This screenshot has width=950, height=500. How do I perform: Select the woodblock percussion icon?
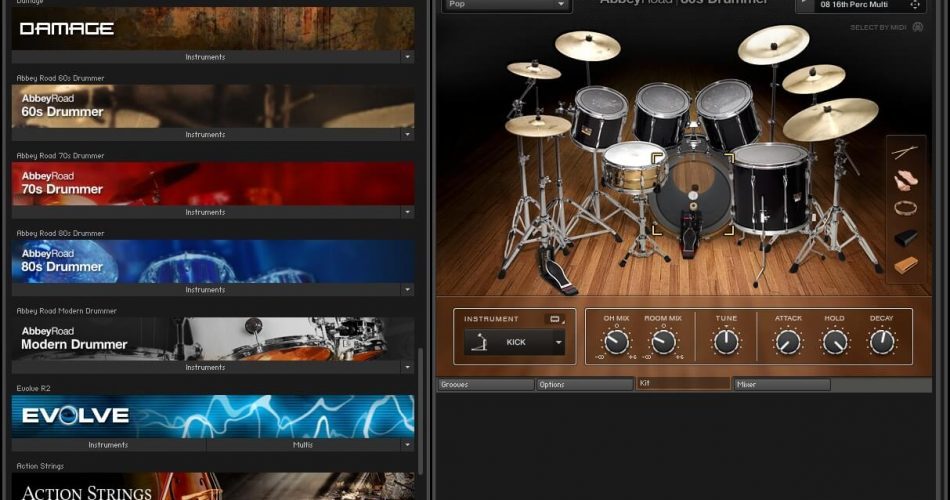(x=906, y=265)
